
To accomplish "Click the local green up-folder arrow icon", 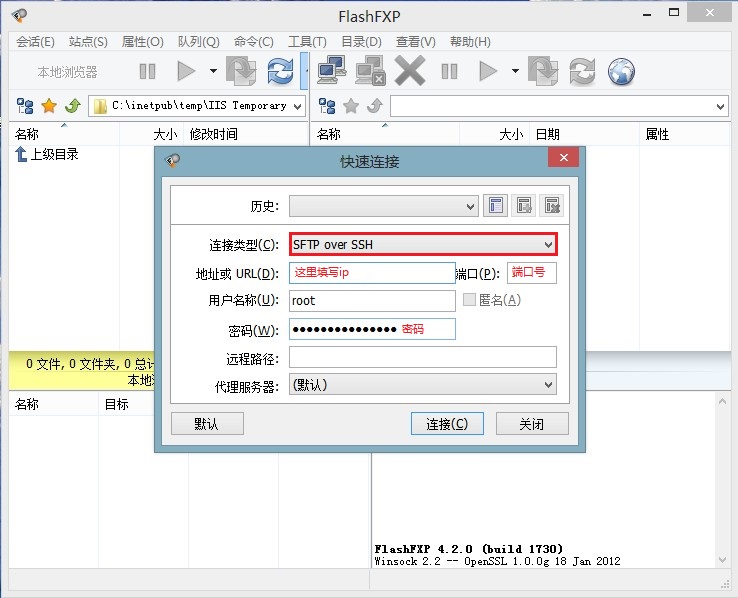I will click(x=72, y=106).
